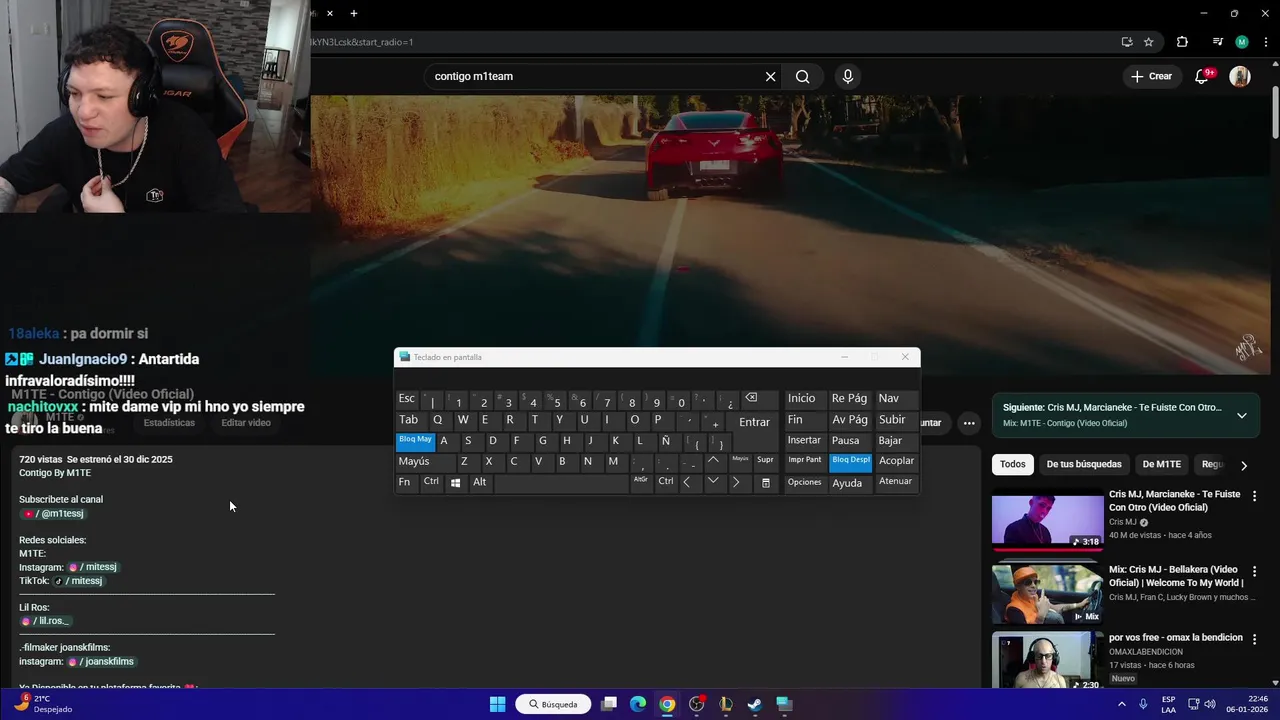Bookmark this page with the star icon

tap(1148, 42)
